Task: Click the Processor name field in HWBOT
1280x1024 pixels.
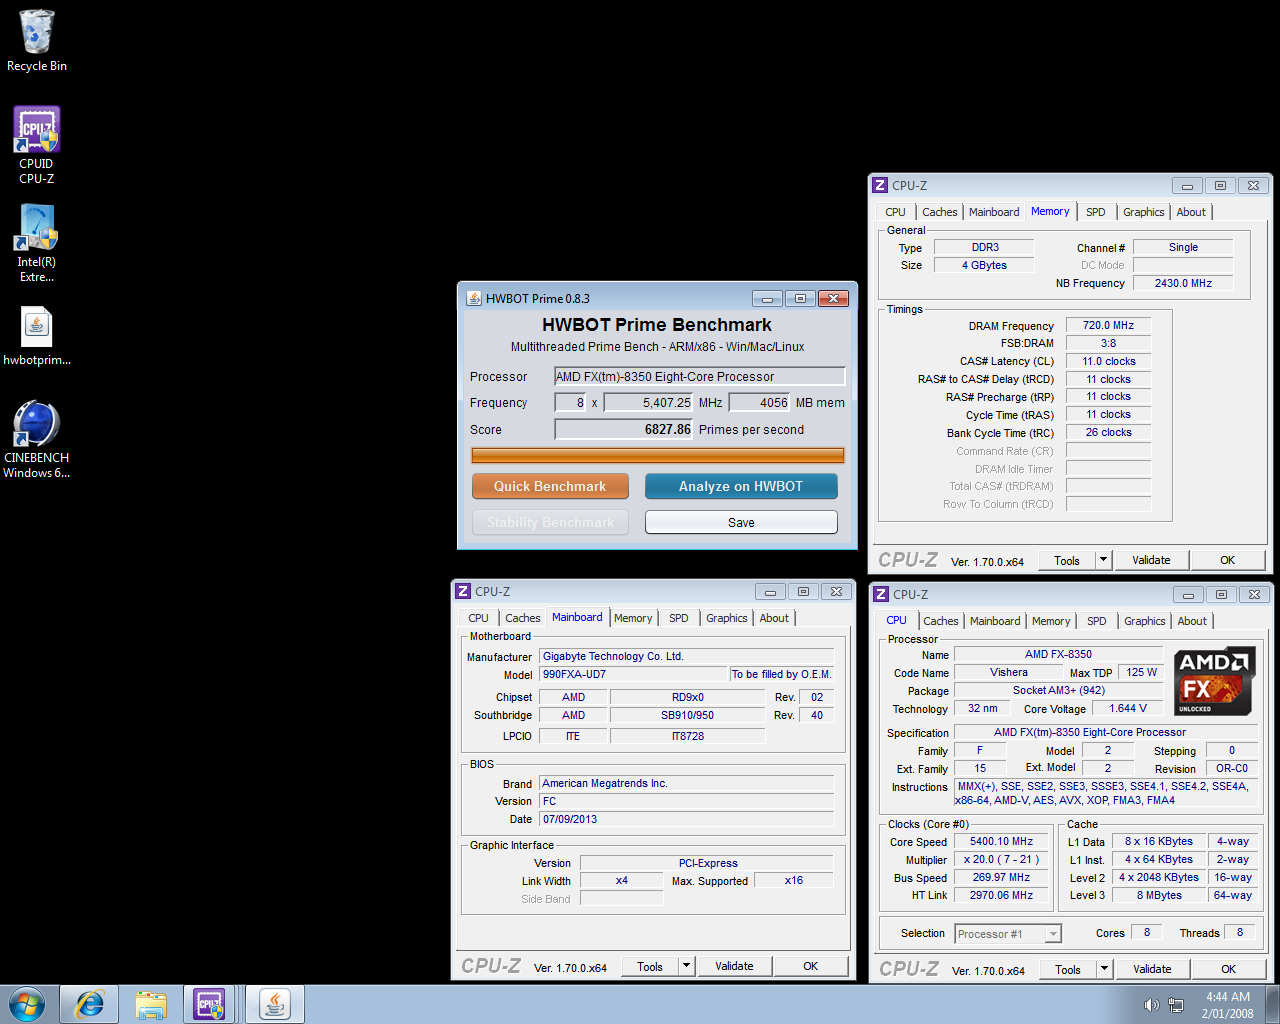Action: pyautogui.click(x=700, y=376)
